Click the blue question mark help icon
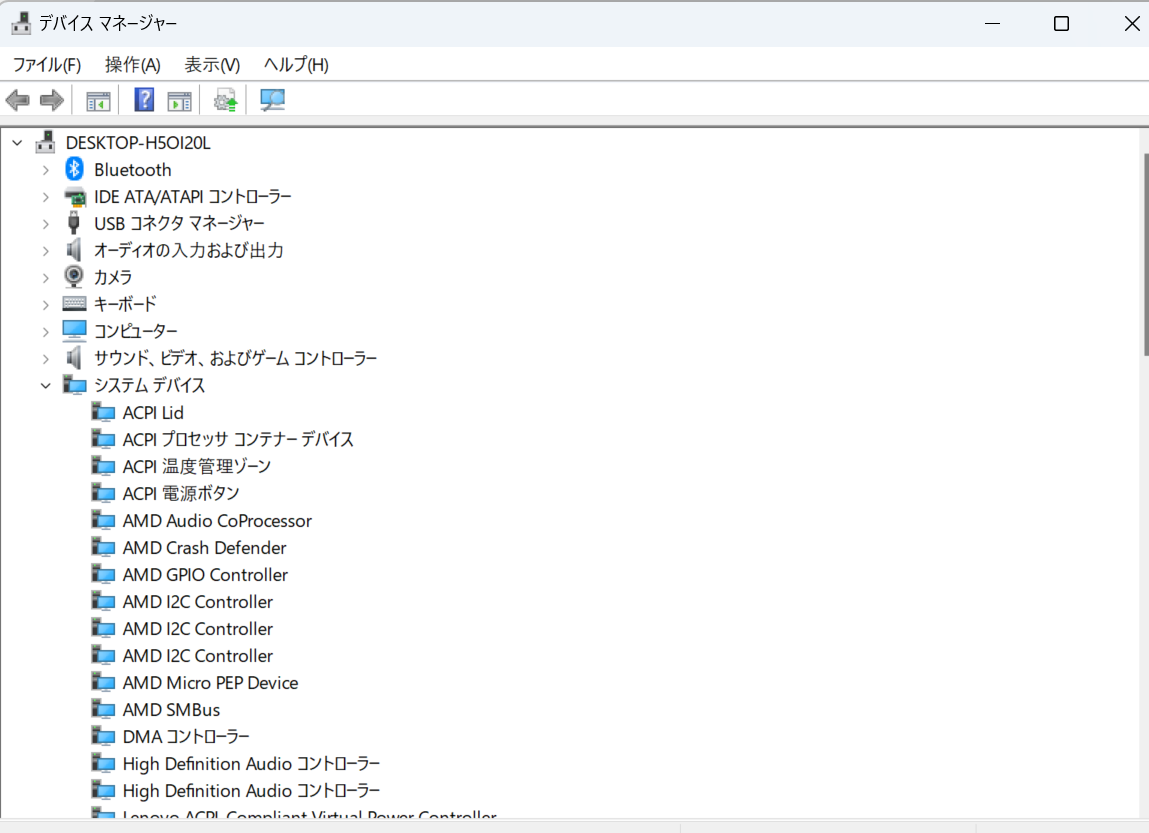 pos(144,100)
